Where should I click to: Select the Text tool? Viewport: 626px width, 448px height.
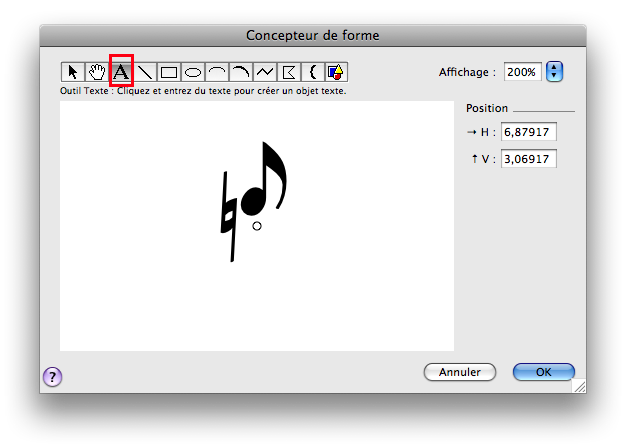point(121,72)
